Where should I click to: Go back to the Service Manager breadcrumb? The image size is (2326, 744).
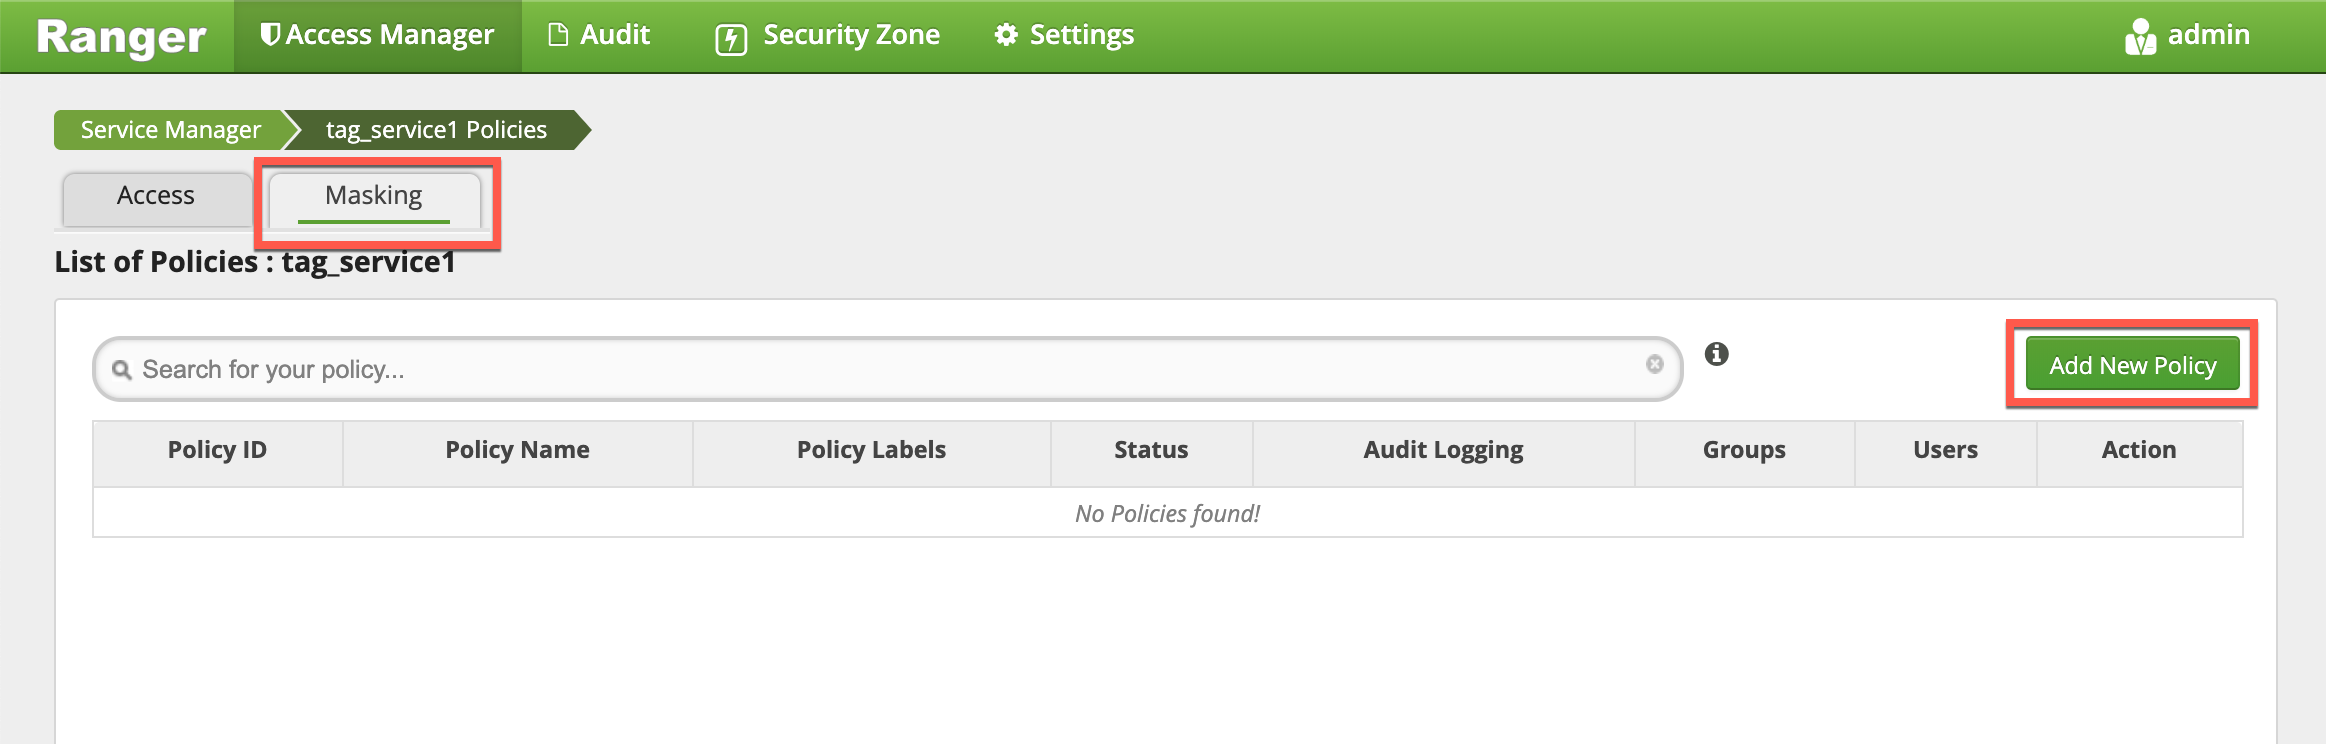tap(170, 130)
